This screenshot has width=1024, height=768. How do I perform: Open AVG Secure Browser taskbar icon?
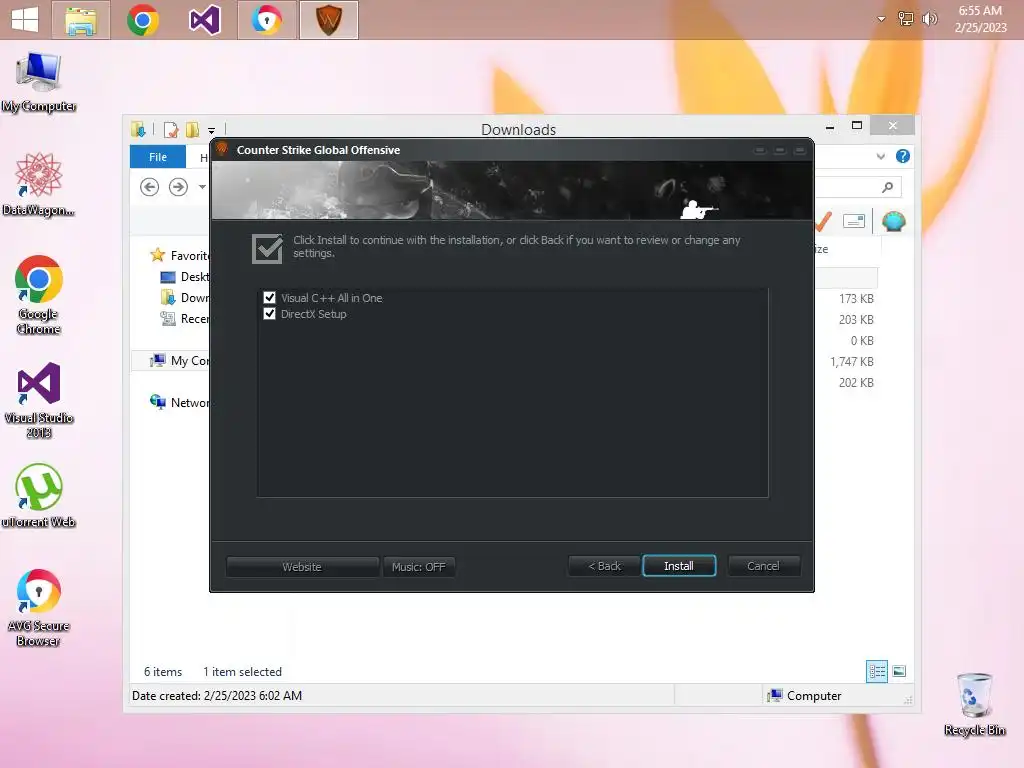(266, 20)
